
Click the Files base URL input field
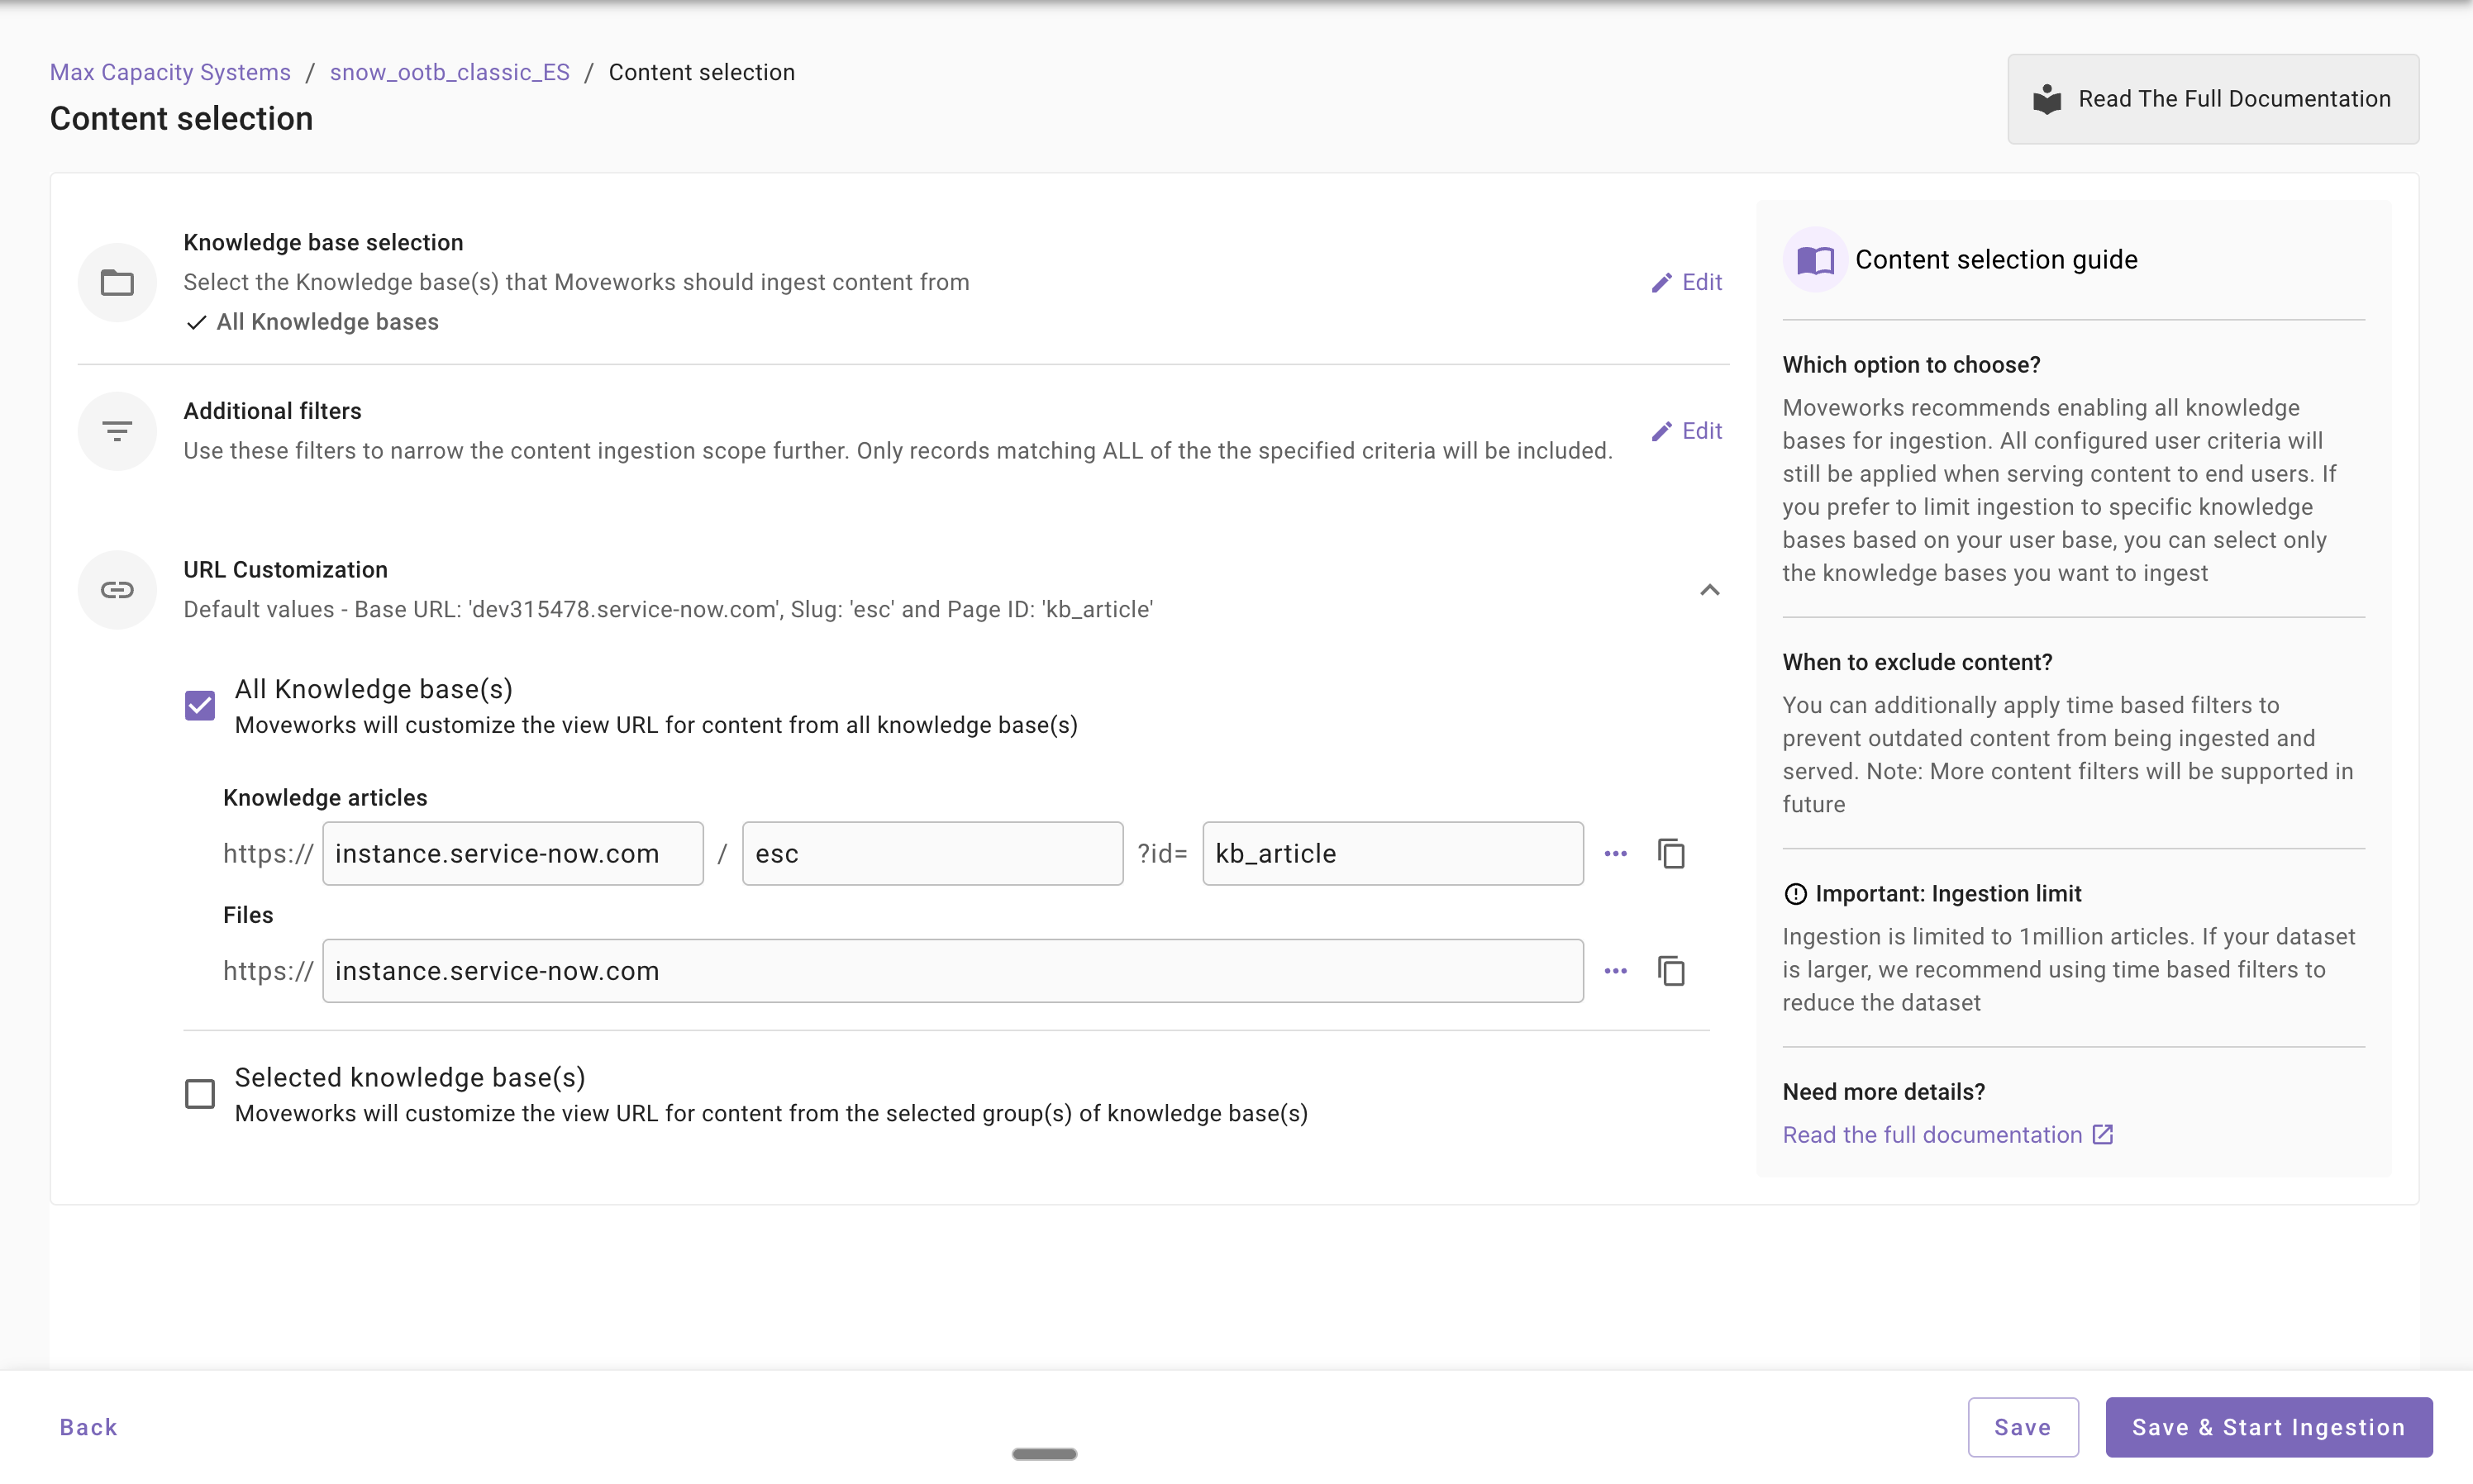pos(953,971)
